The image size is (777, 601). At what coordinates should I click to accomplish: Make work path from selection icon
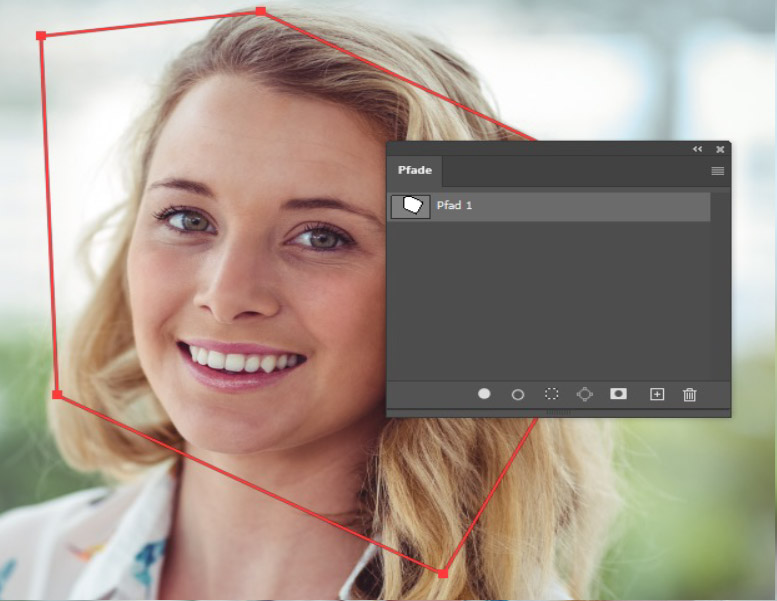[x=585, y=394]
